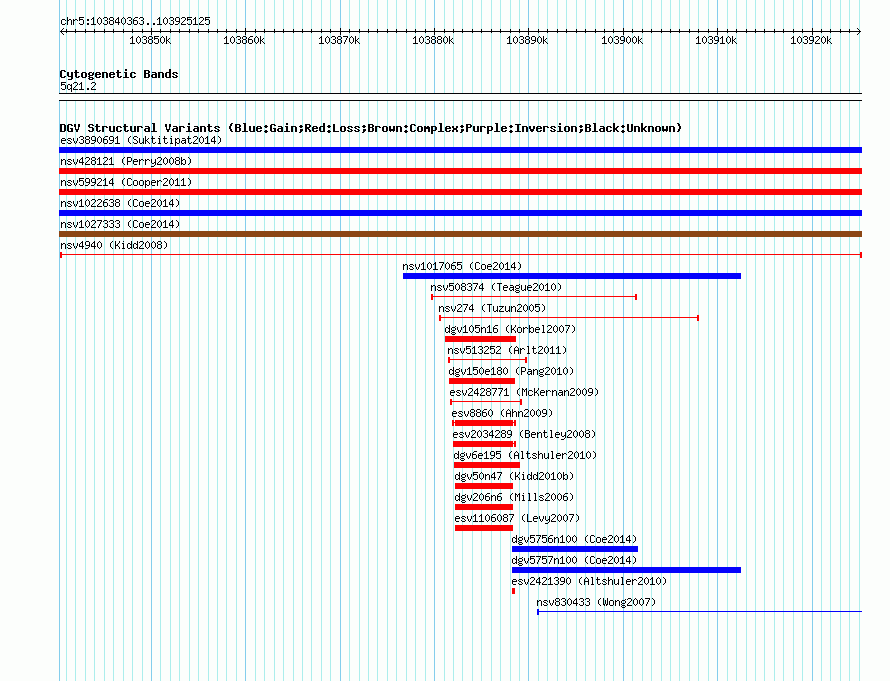The height and width of the screenshot is (681, 890).
Task: Select the blue nsv1017065 gain bar
Action: pos(572,276)
